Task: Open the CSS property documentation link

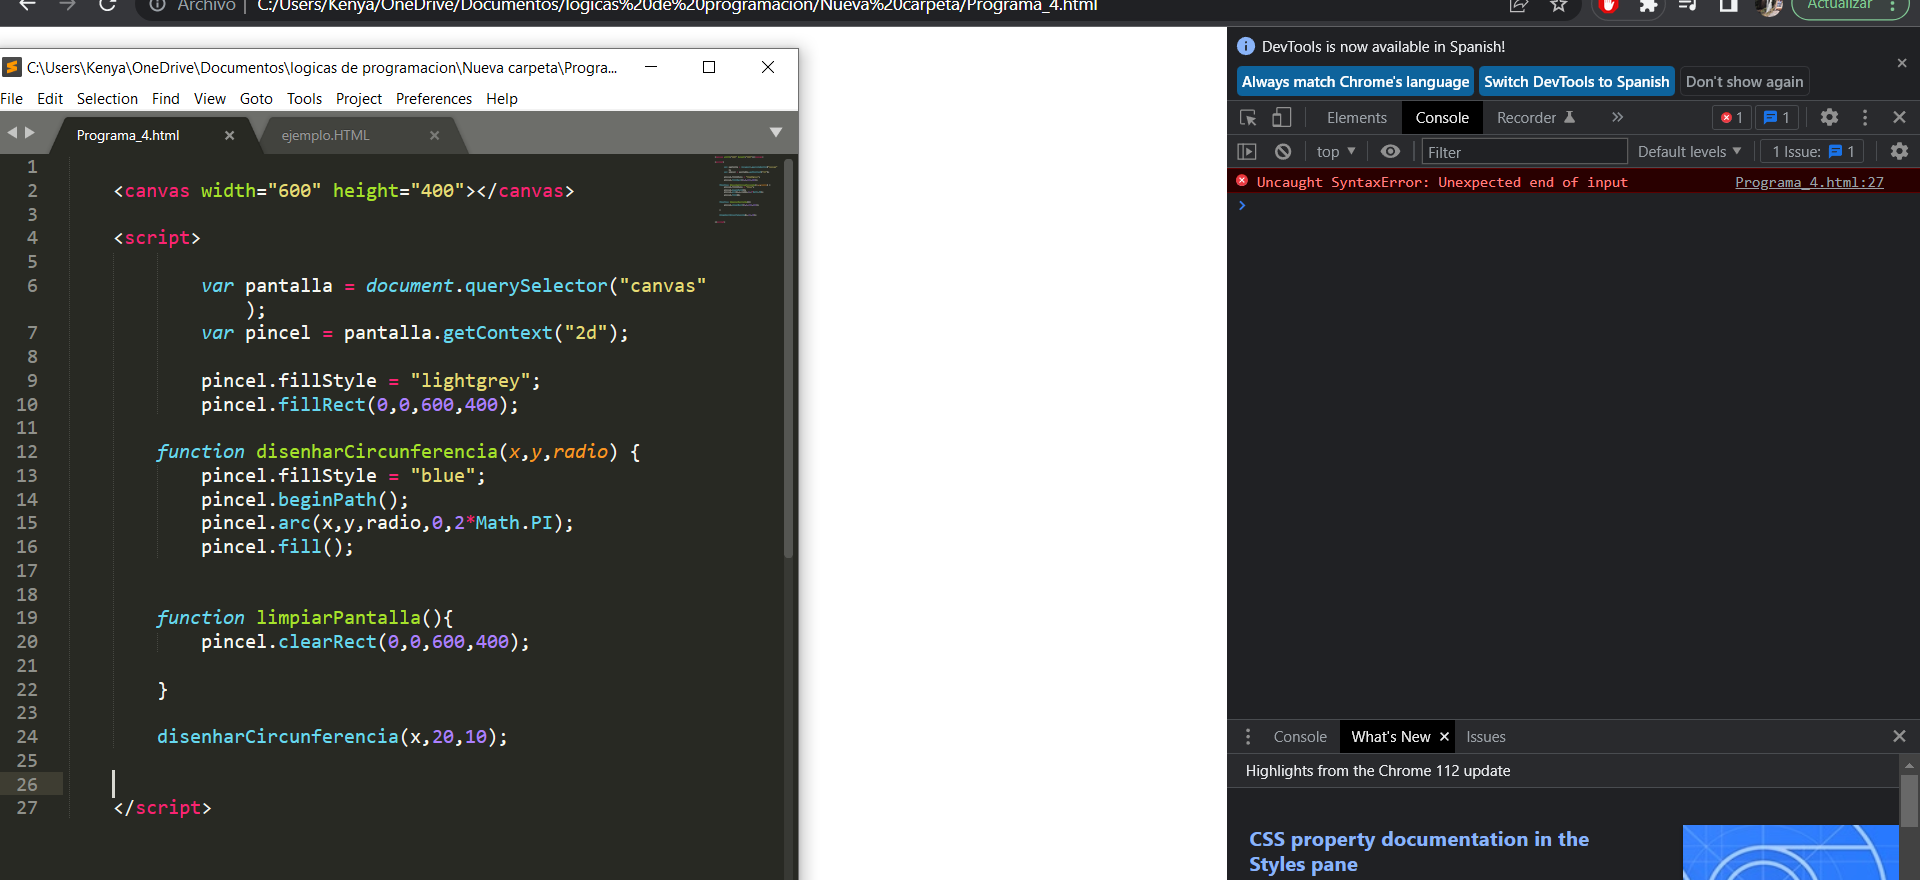Action: point(1418,851)
